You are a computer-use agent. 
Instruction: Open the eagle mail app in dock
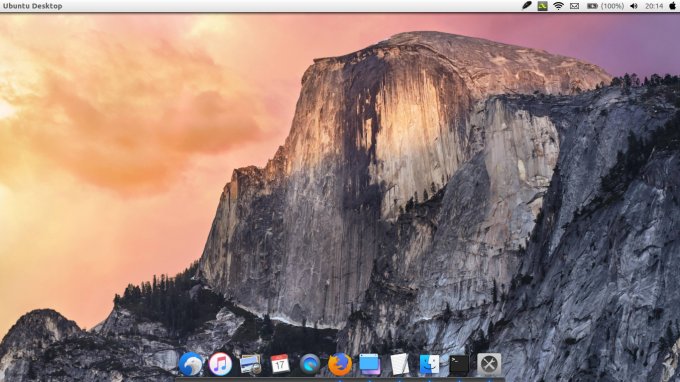tap(191, 364)
